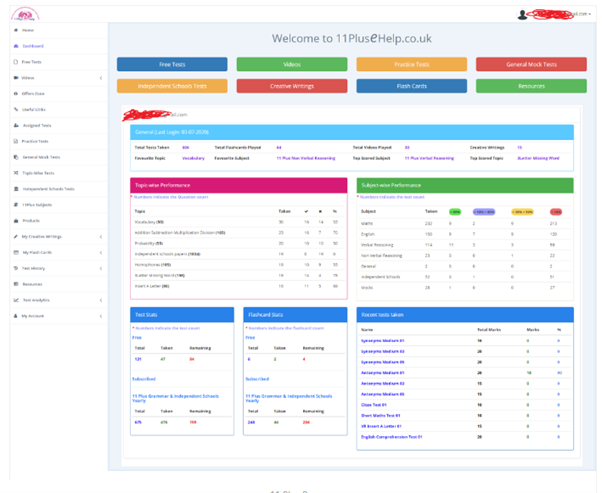Expand the Test History chevron

point(101,268)
